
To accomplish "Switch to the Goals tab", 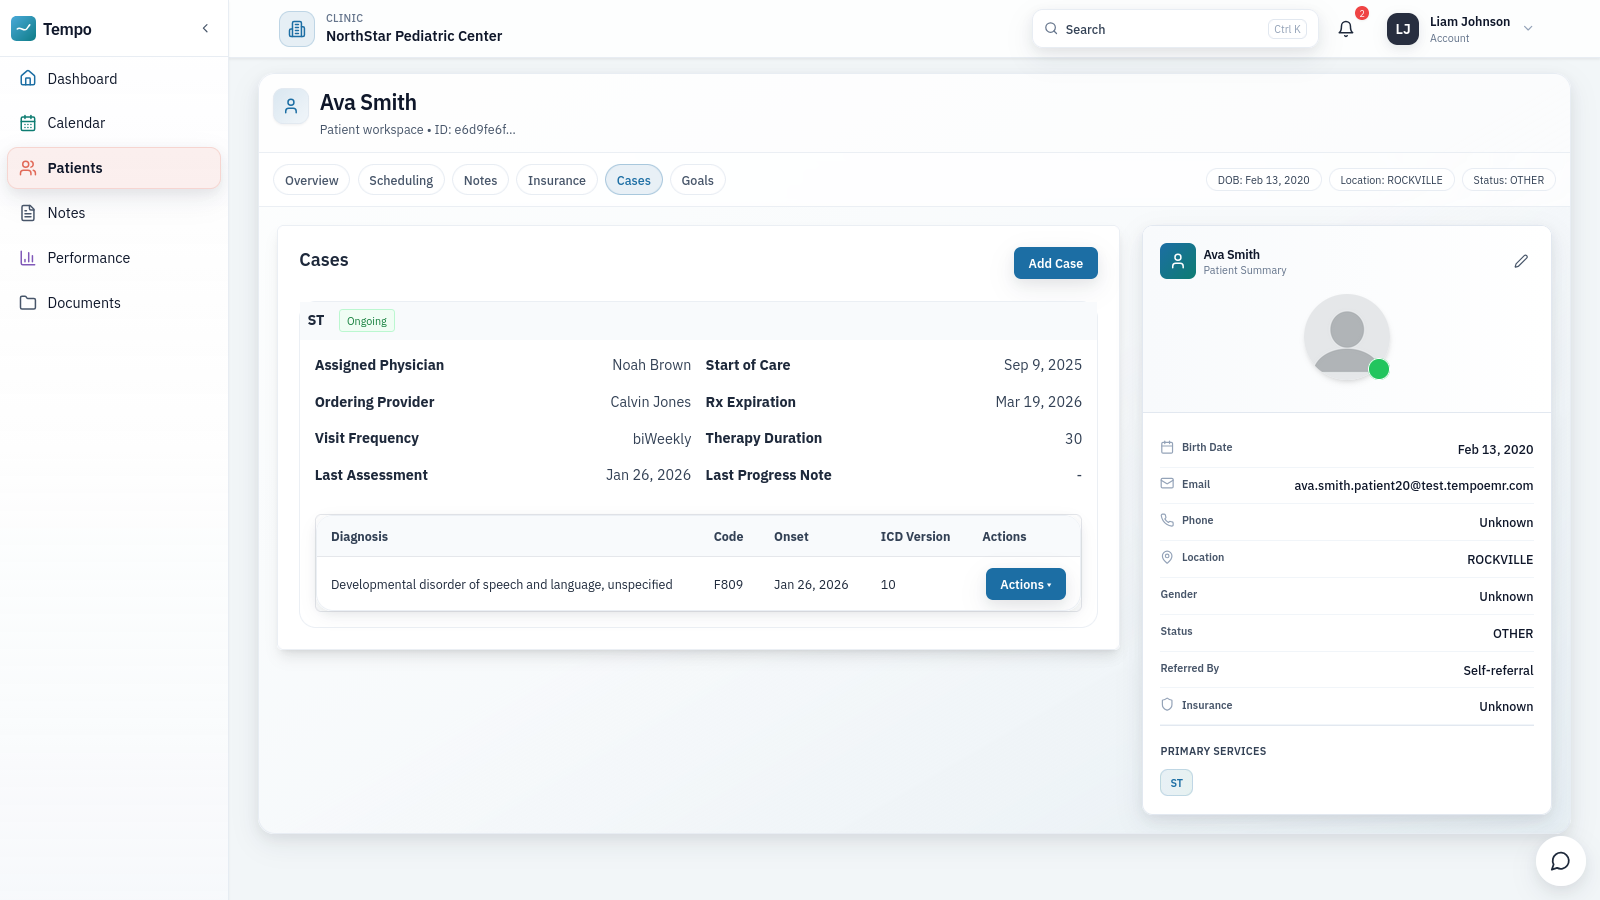I will coord(698,180).
